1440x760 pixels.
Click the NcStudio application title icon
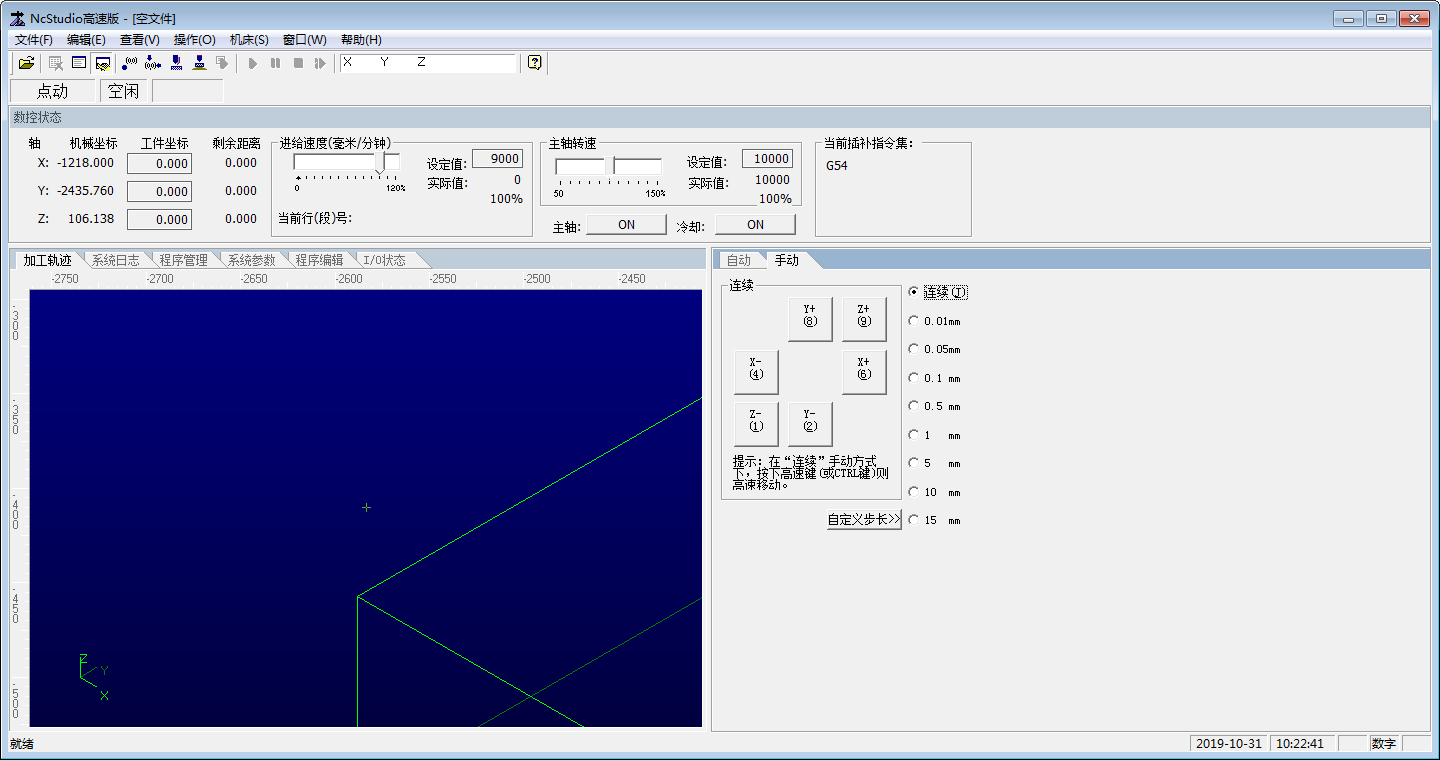[x=18, y=18]
